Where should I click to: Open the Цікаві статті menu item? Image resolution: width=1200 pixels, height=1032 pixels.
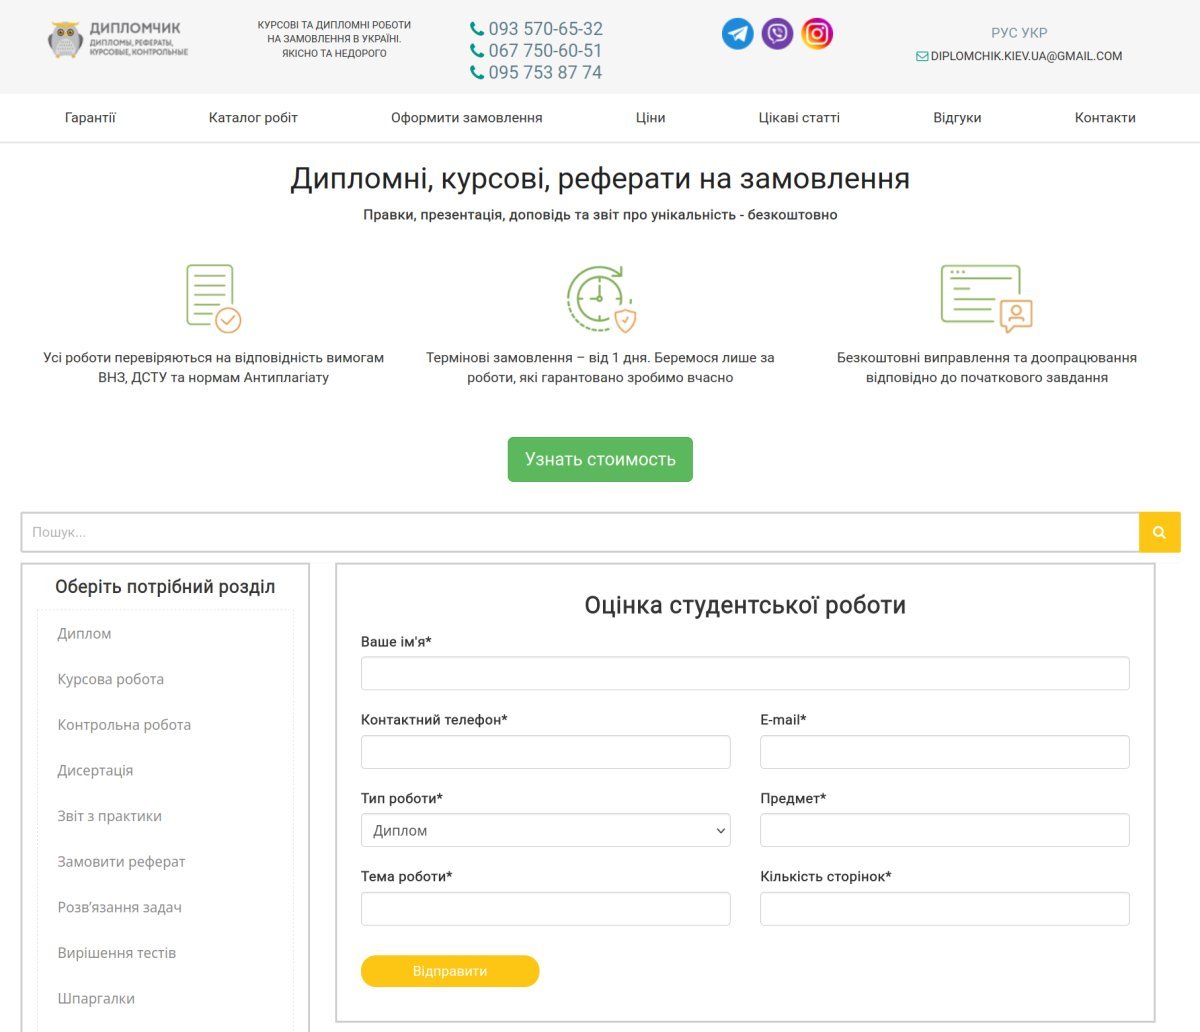(x=799, y=118)
